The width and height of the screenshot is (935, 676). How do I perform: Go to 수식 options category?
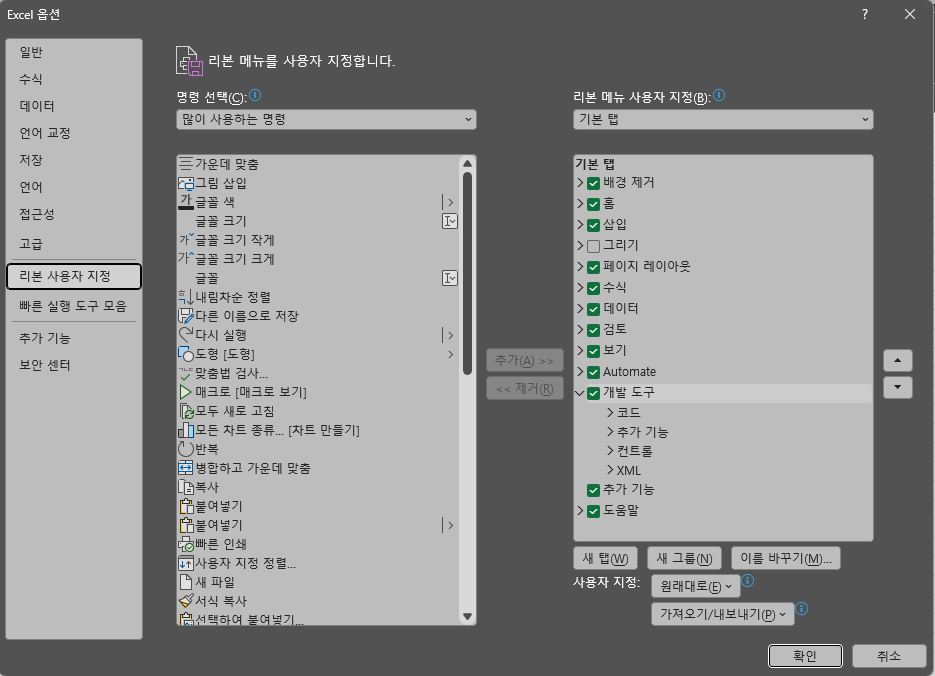pyautogui.click(x=74, y=79)
